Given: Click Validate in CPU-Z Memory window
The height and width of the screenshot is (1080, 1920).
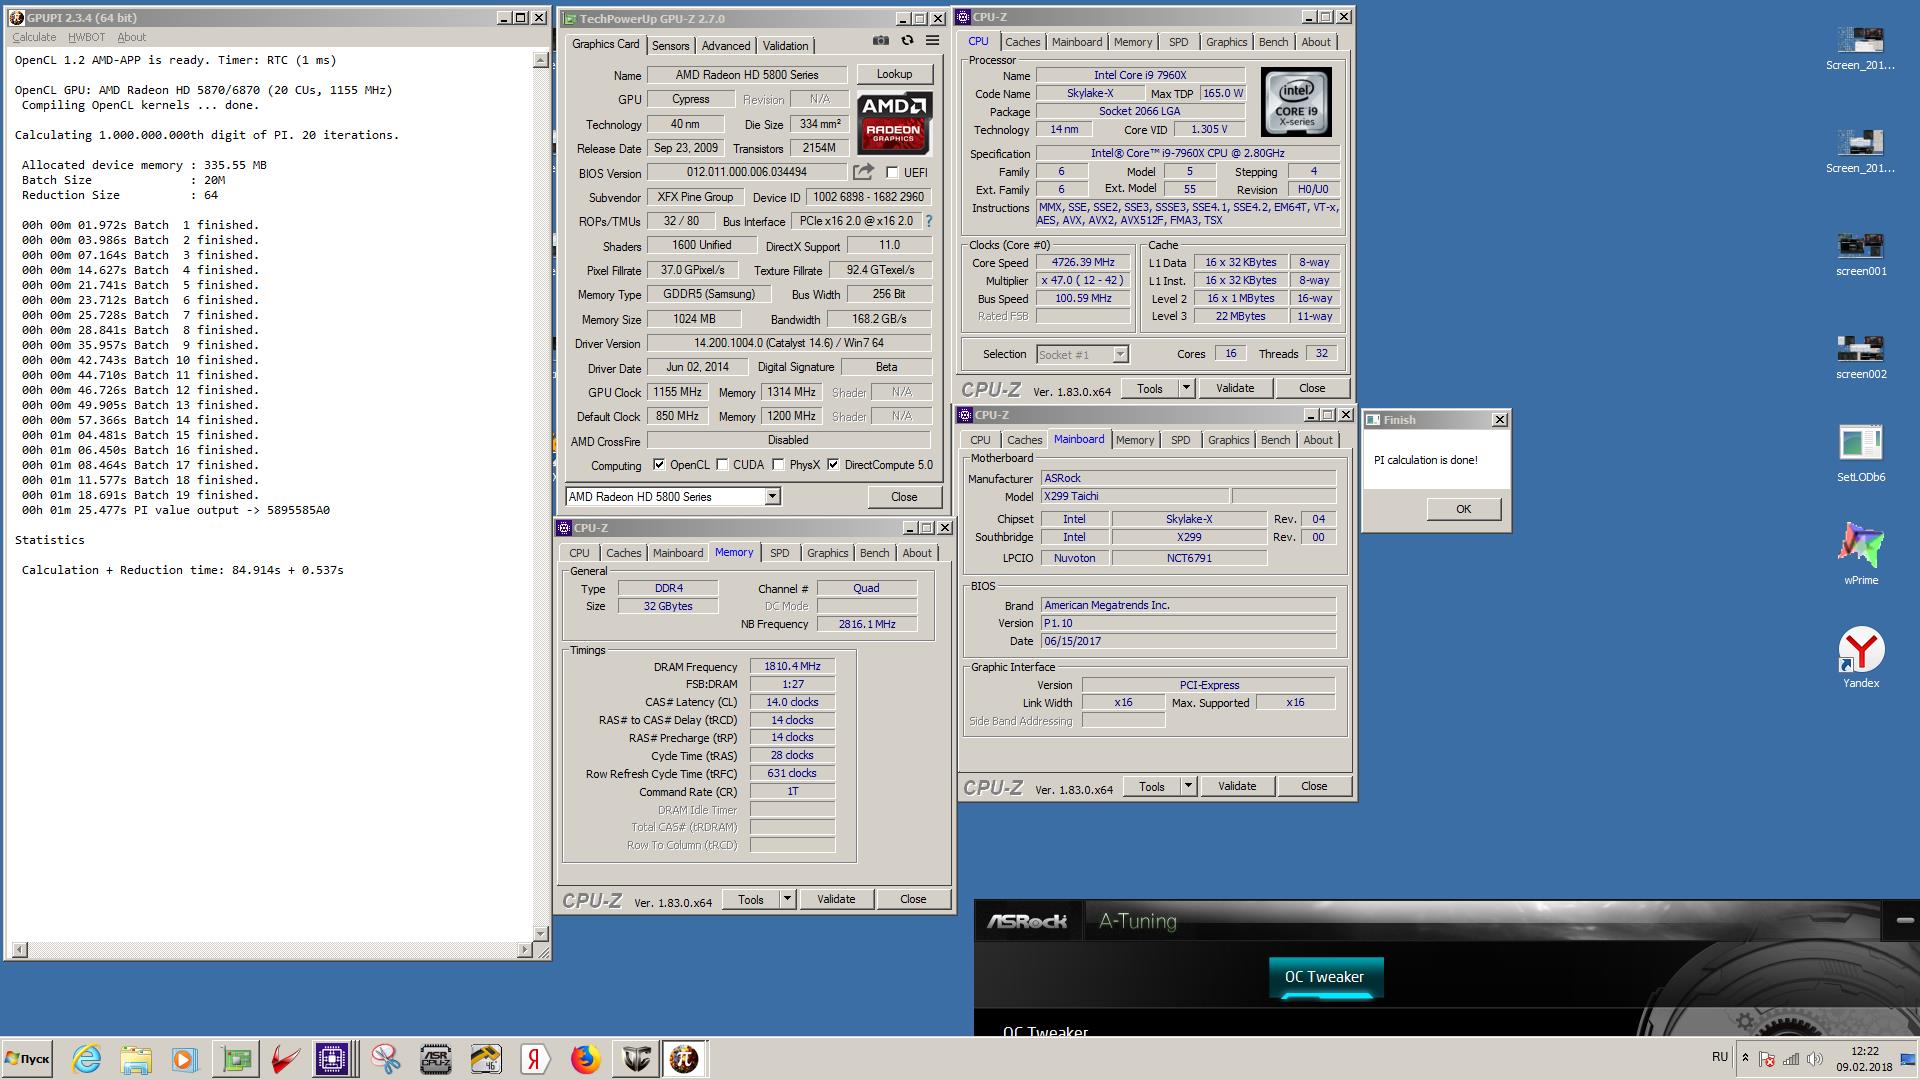Looking at the screenshot, I should click(x=836, y=899).
